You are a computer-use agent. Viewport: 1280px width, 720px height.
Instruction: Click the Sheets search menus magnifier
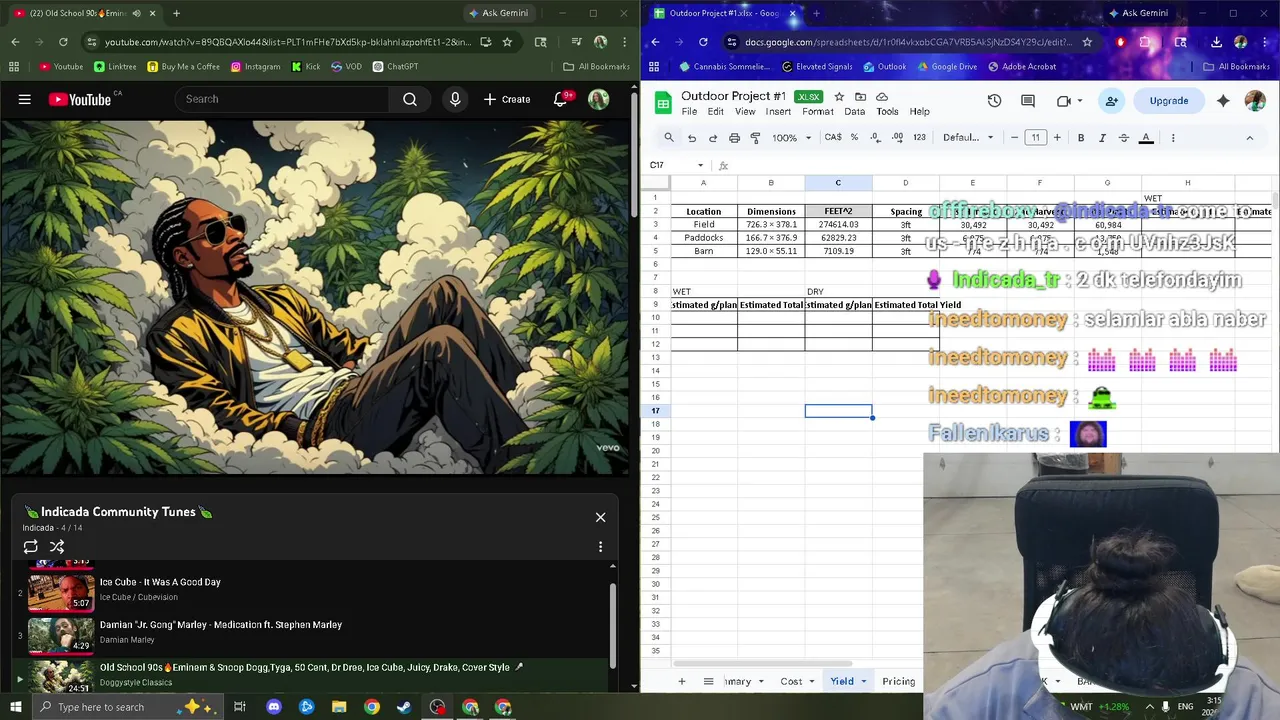click(669, 138)
